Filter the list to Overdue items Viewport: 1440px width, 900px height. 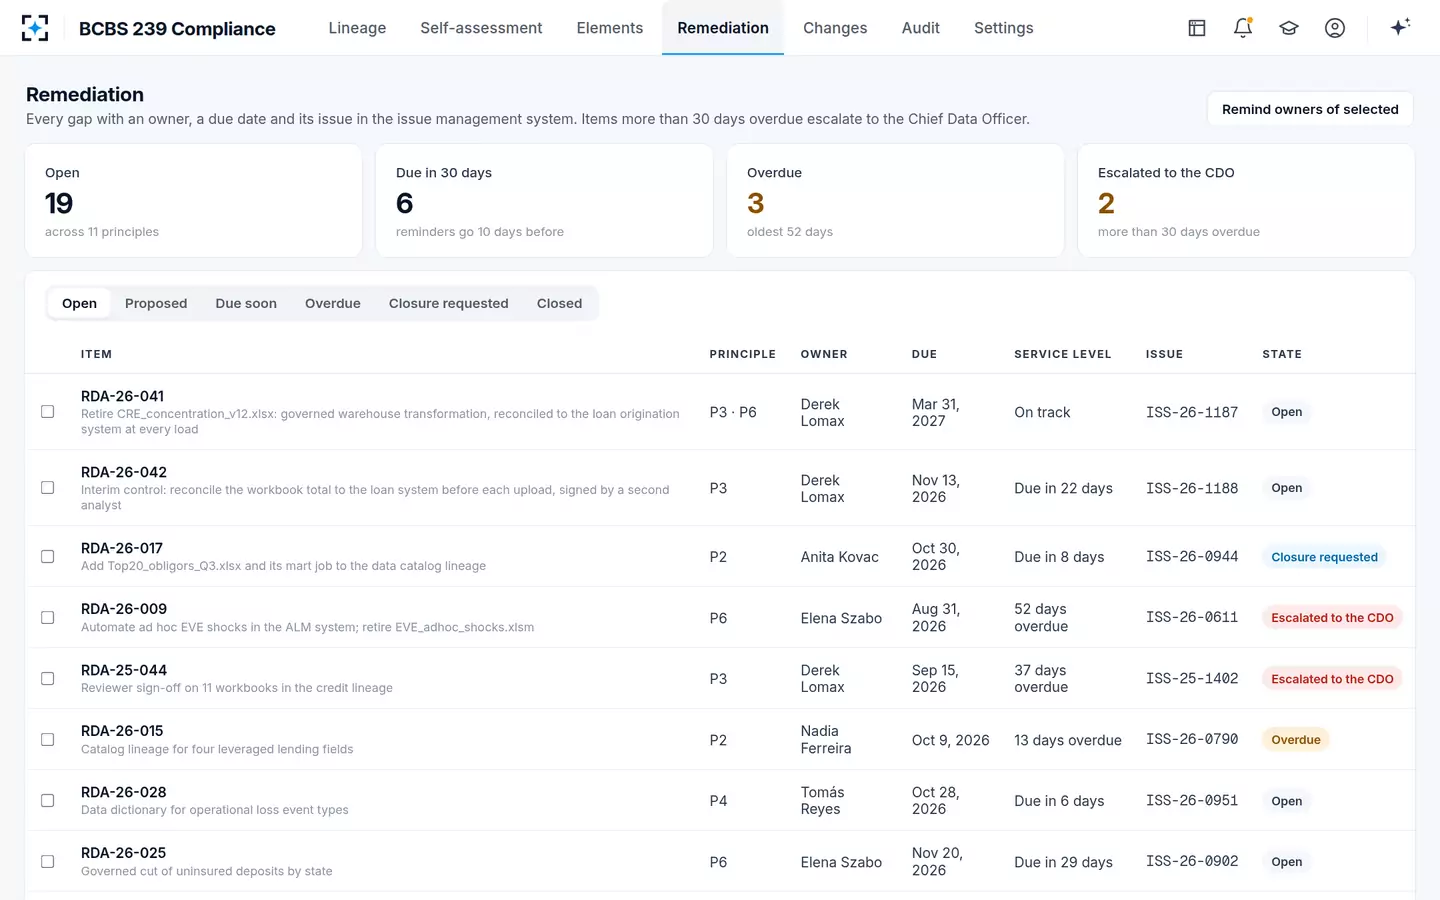[x=332, y=303]
